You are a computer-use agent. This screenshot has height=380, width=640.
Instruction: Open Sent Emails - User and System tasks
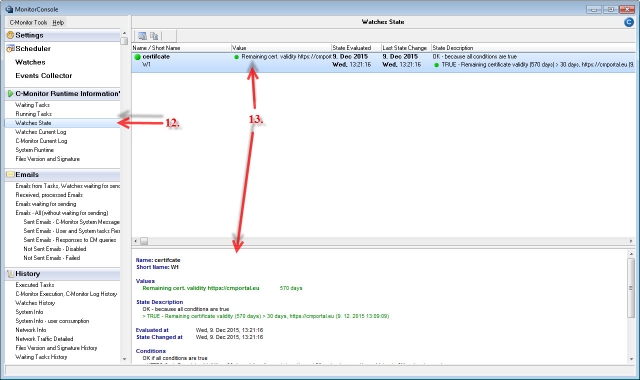click(71, 231)
